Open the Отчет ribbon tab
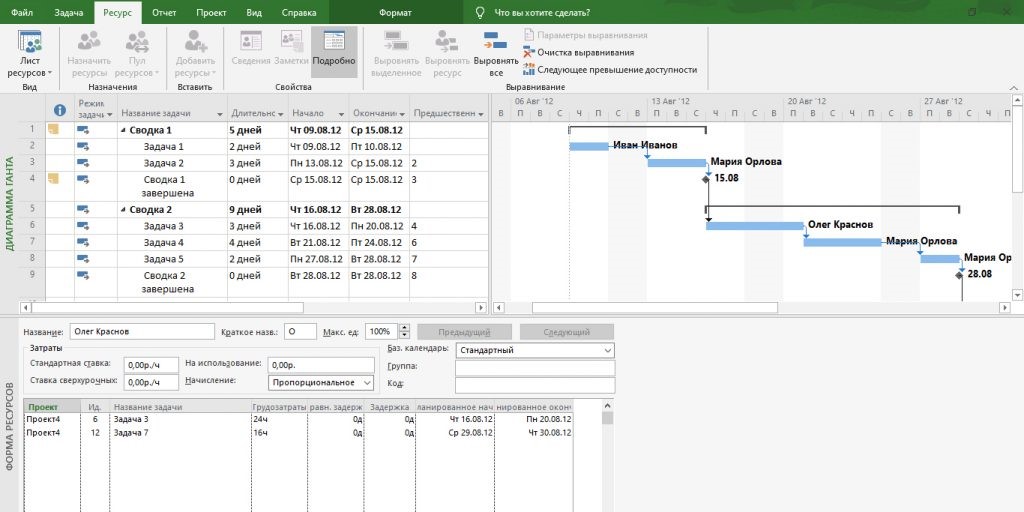The image size is (1024, 512). click(x=164, y=12)
